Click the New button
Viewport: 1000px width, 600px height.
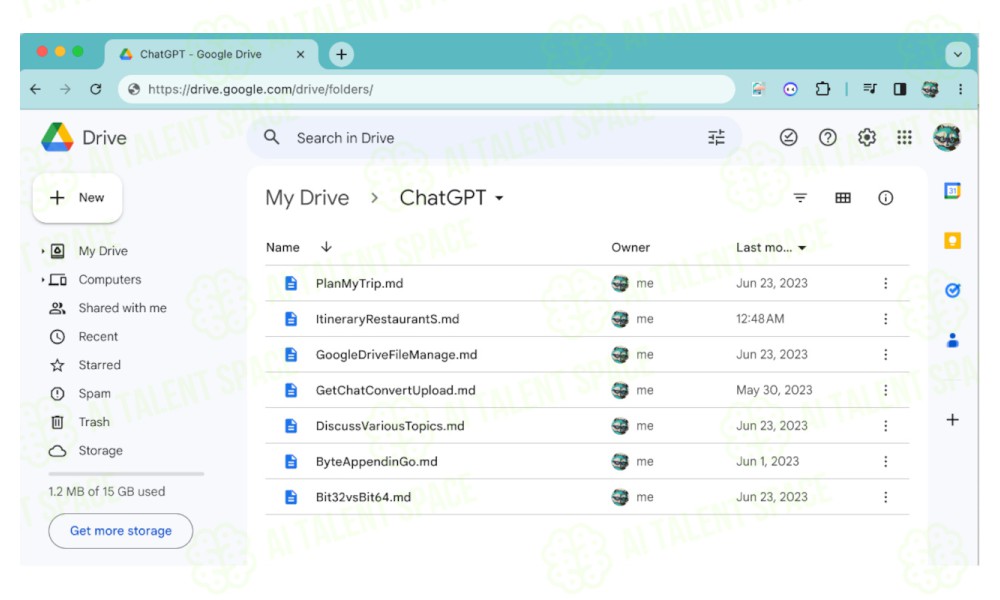point(77,198)
